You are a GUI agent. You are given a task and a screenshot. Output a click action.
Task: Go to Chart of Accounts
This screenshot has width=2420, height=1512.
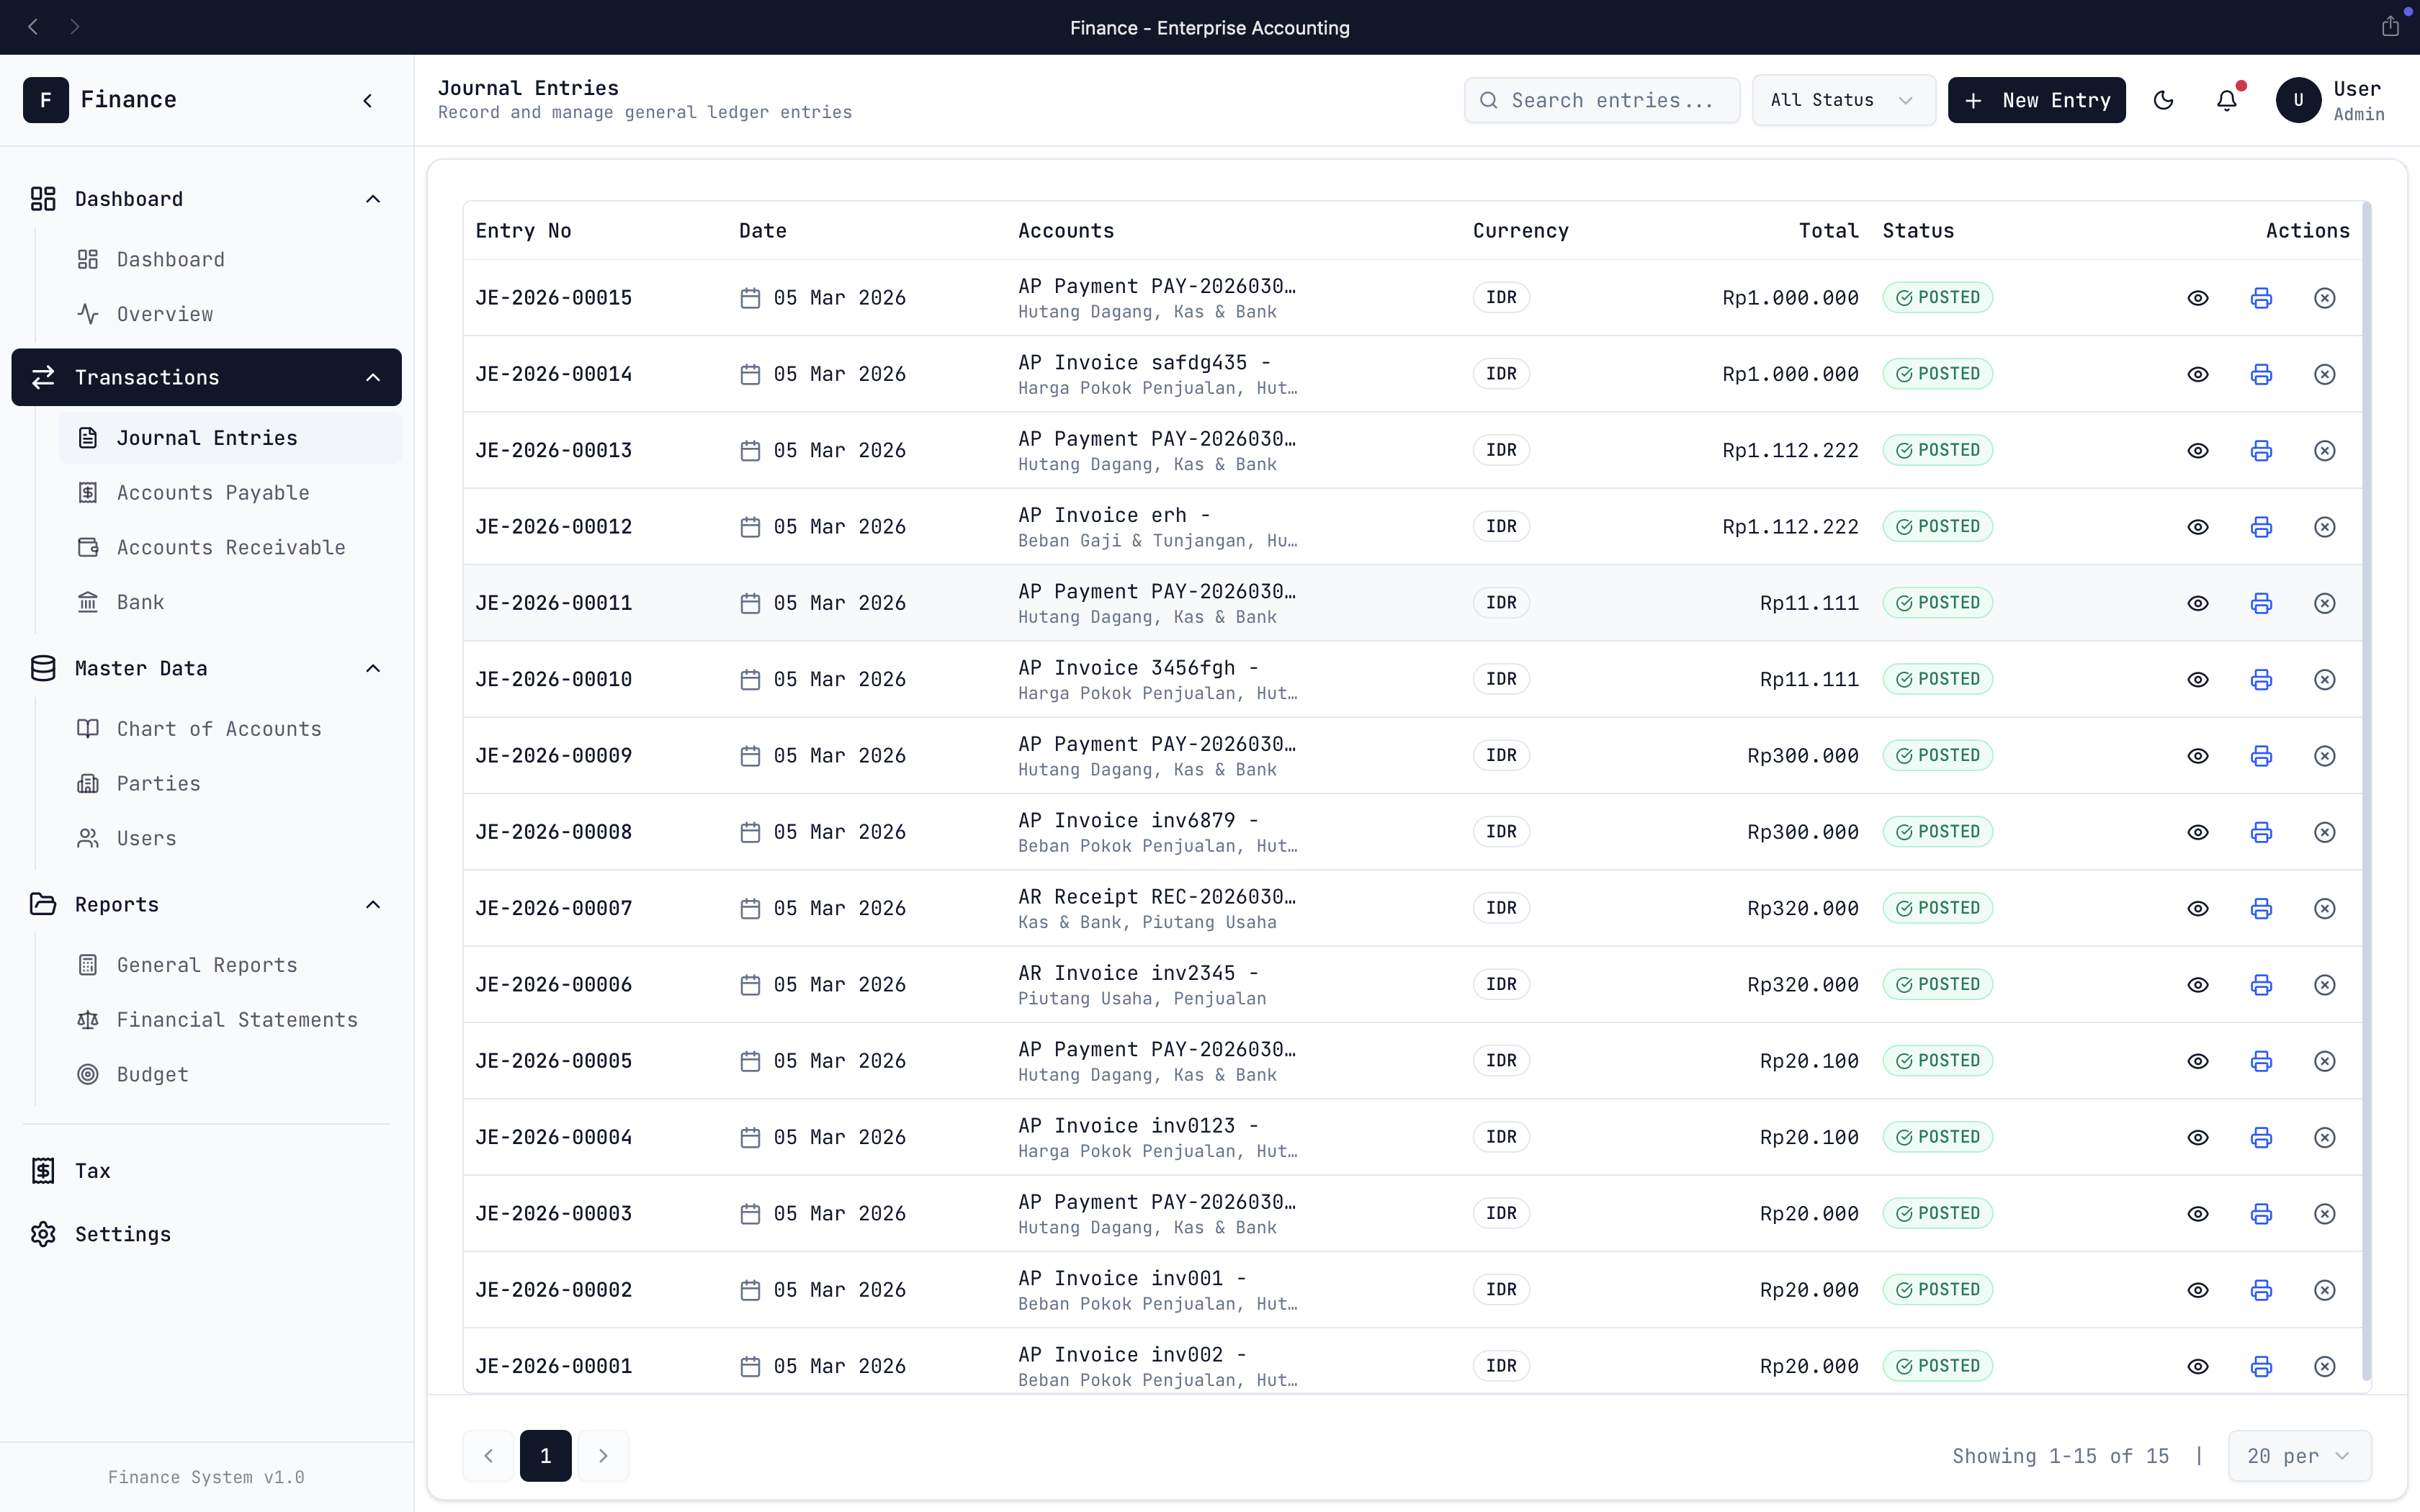[x=218, y=729]
